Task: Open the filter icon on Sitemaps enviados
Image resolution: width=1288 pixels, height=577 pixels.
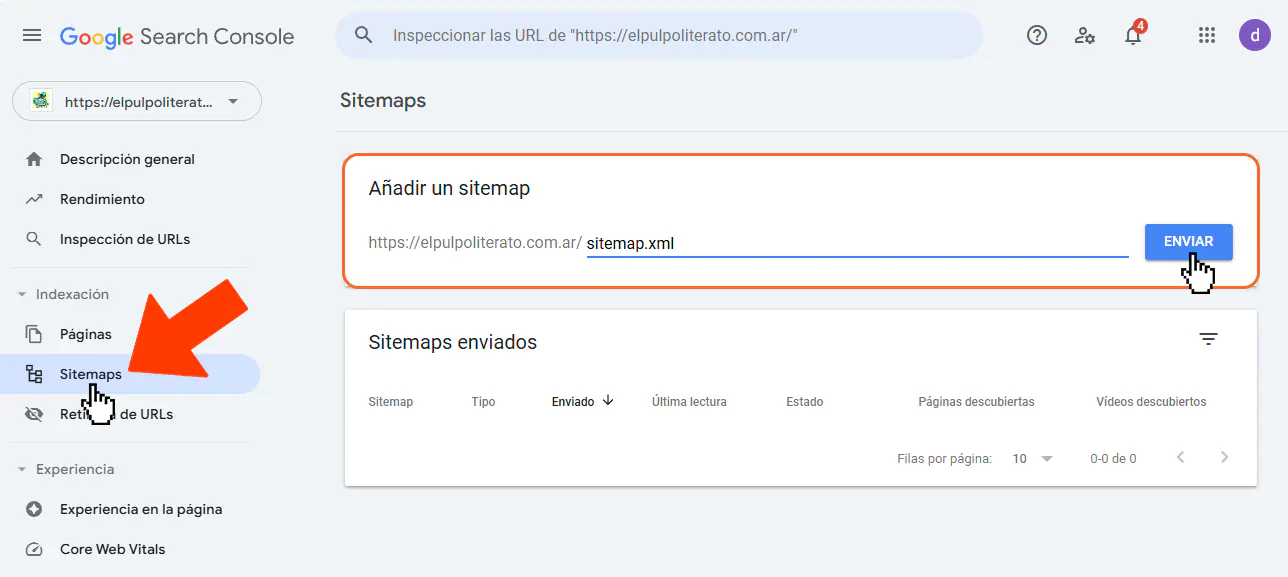Action: [x=1208, y=339]
